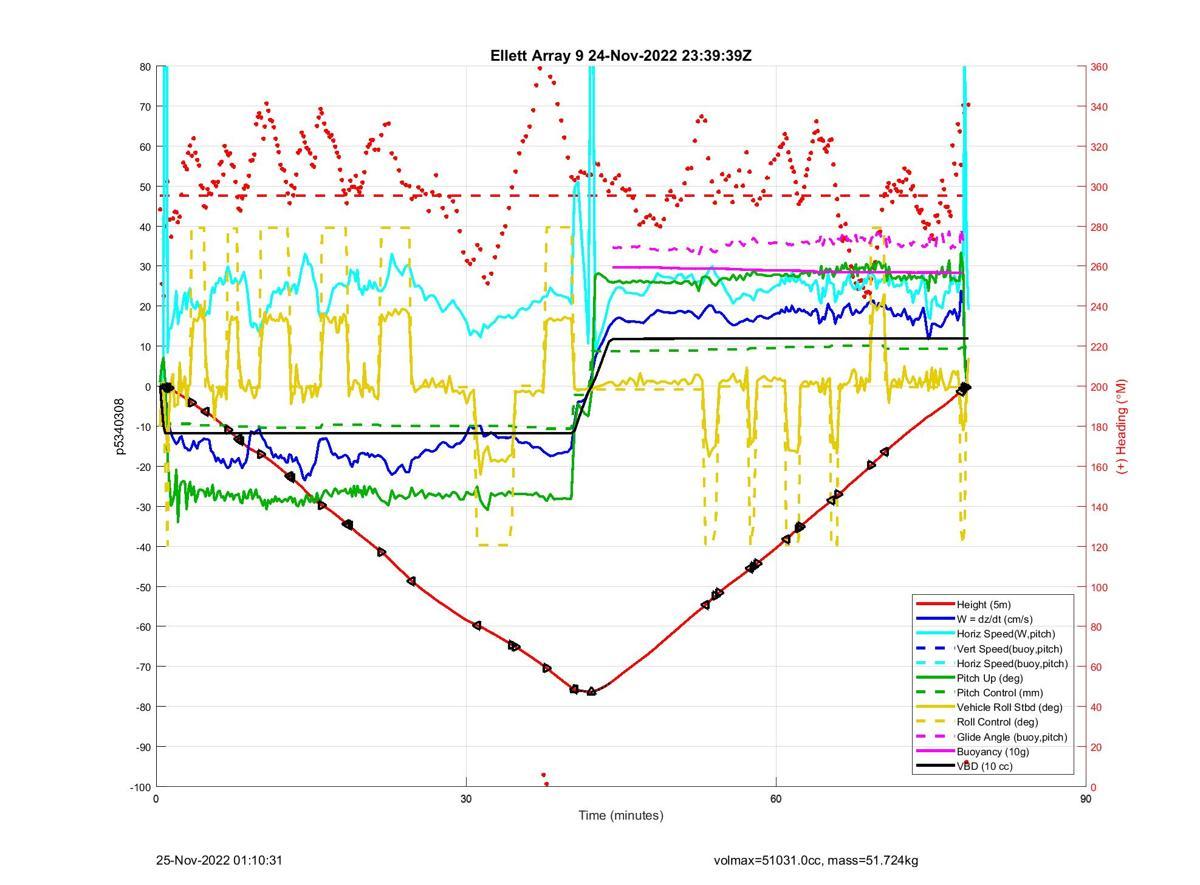1200x885 pixels.
Task: Click the 160 tick on the heading axis
Action: tap(1099, 467)
